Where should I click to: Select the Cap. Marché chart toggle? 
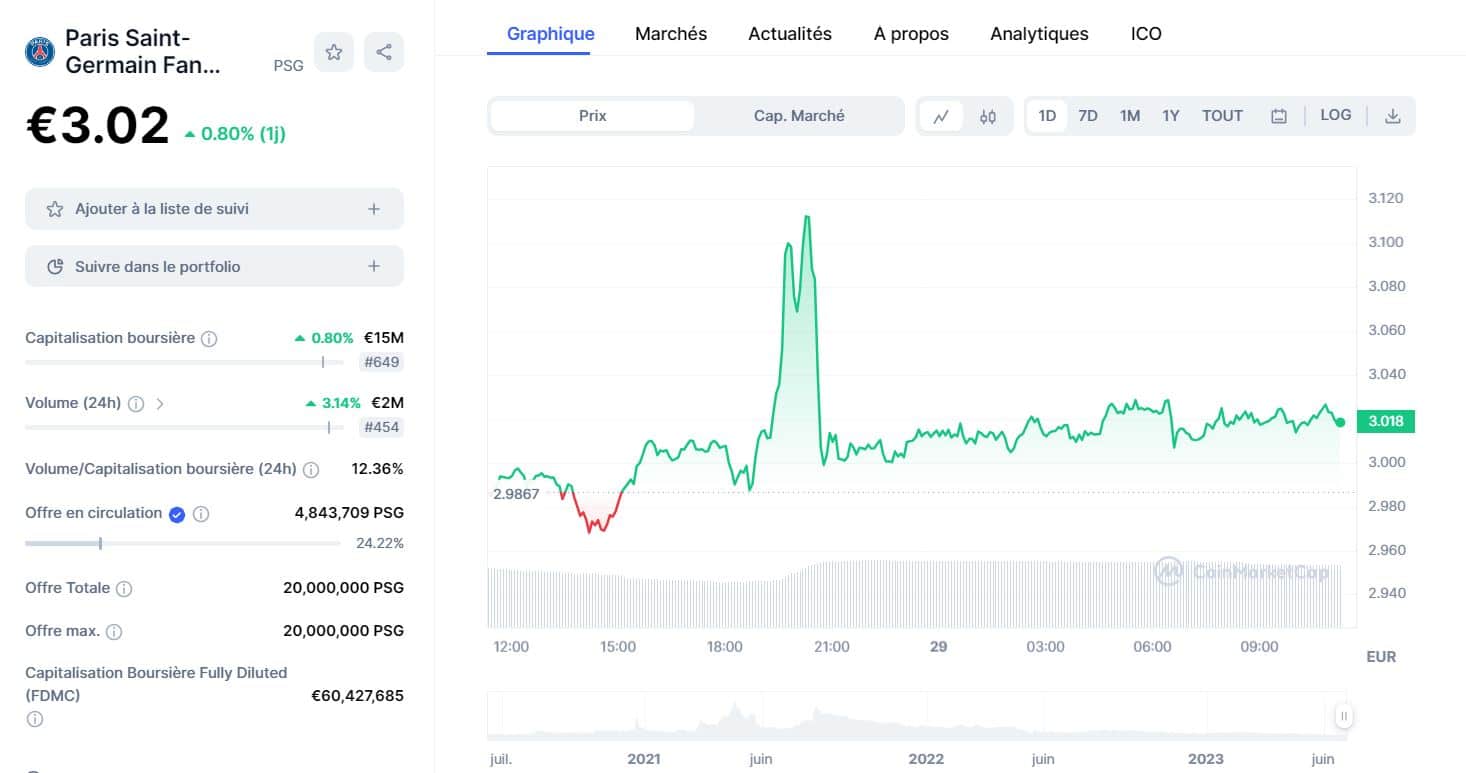[x=799, y=116]
